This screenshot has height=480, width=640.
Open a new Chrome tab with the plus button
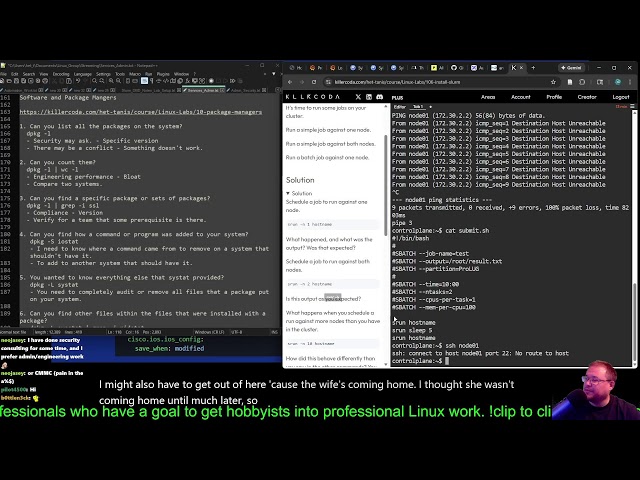pos(533,68)
